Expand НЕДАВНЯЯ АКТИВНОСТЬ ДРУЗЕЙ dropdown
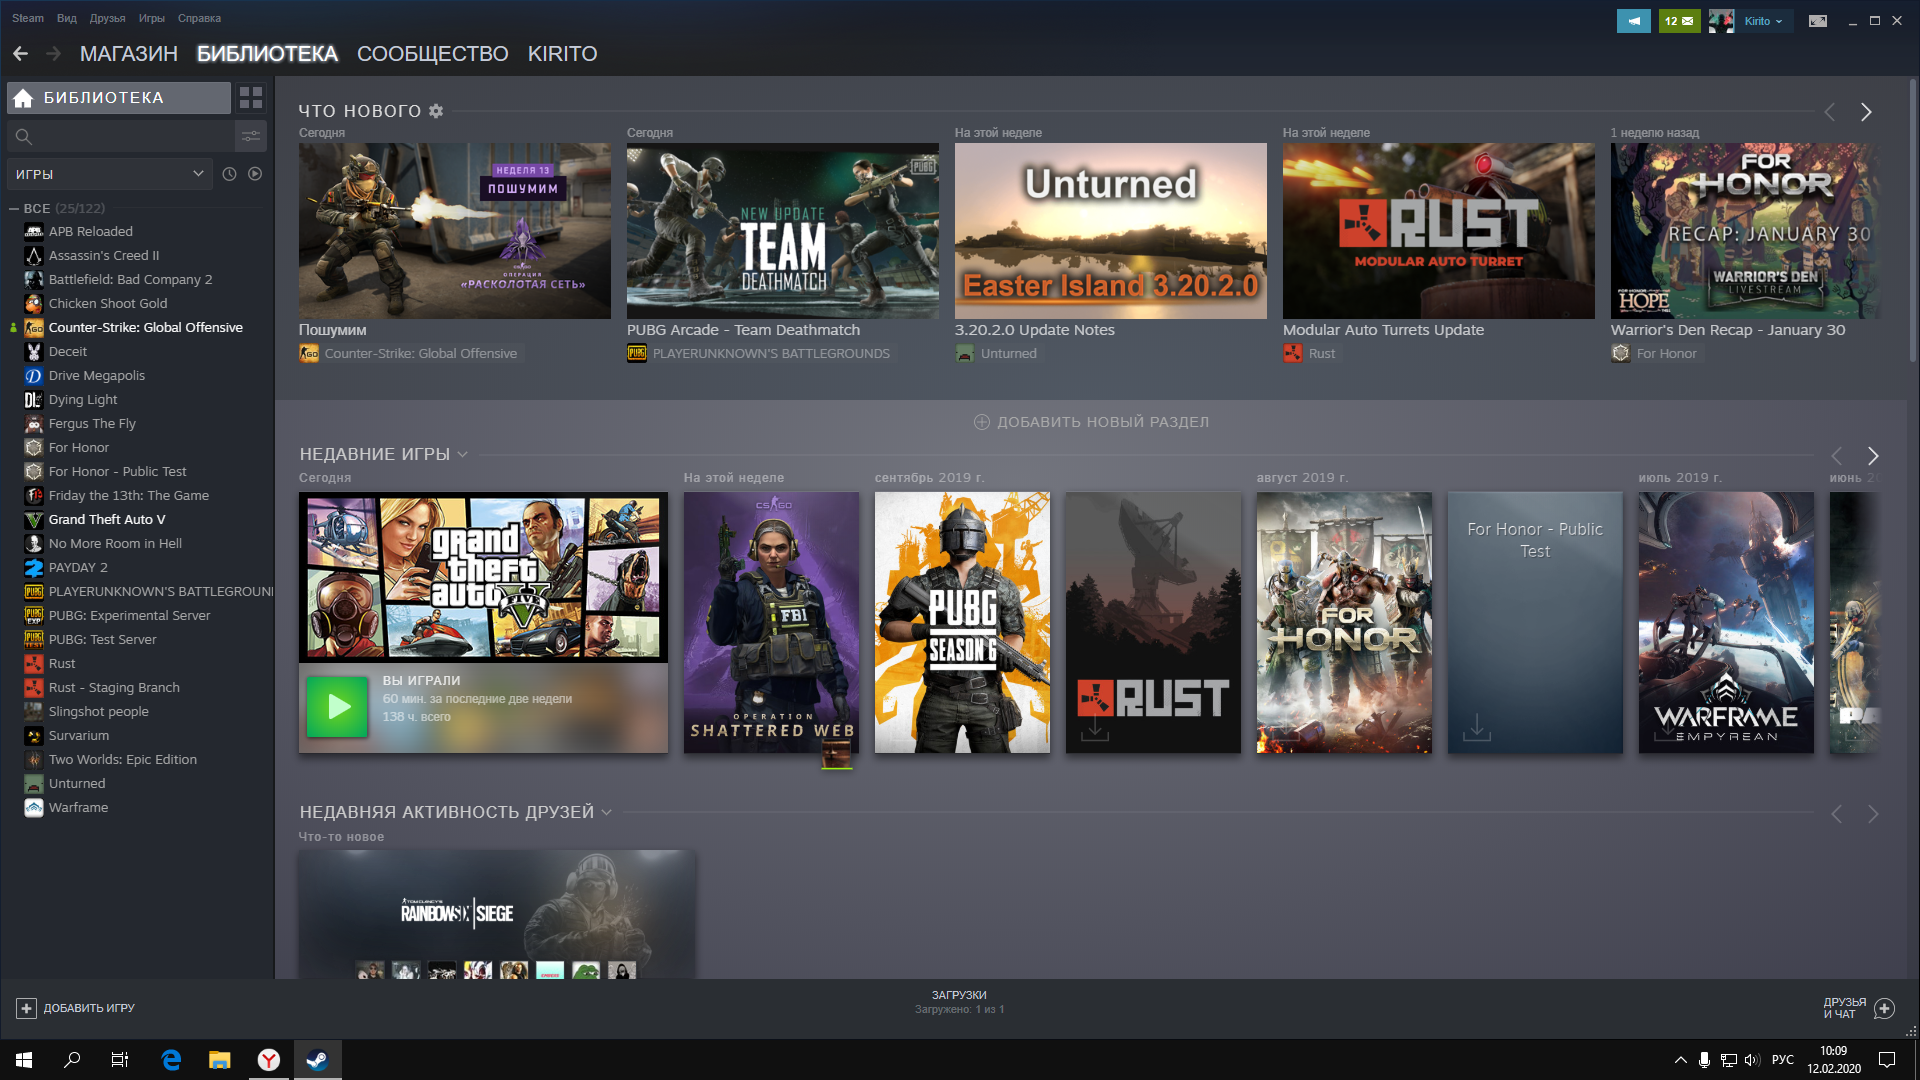Screen dimensions: 1920x1080 click(606, 812)
